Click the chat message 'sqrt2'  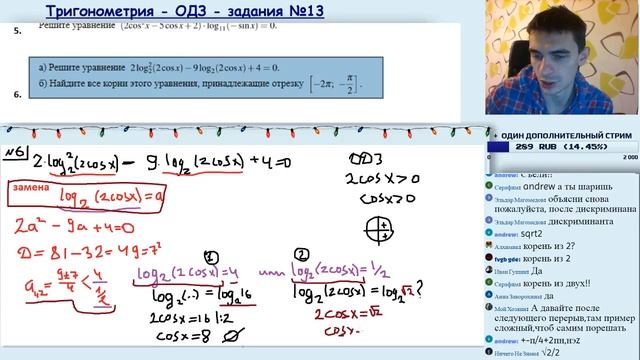coord(531,234)
